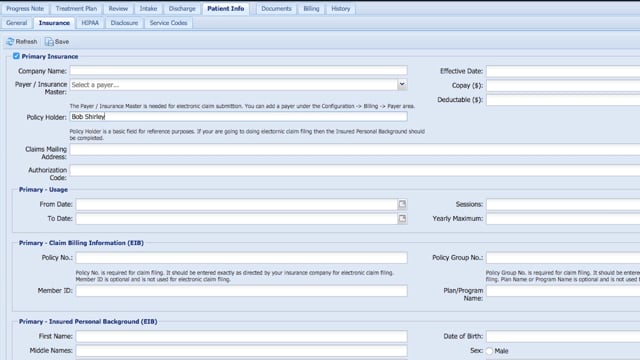Focus the Sessions field

coord(563,204)
